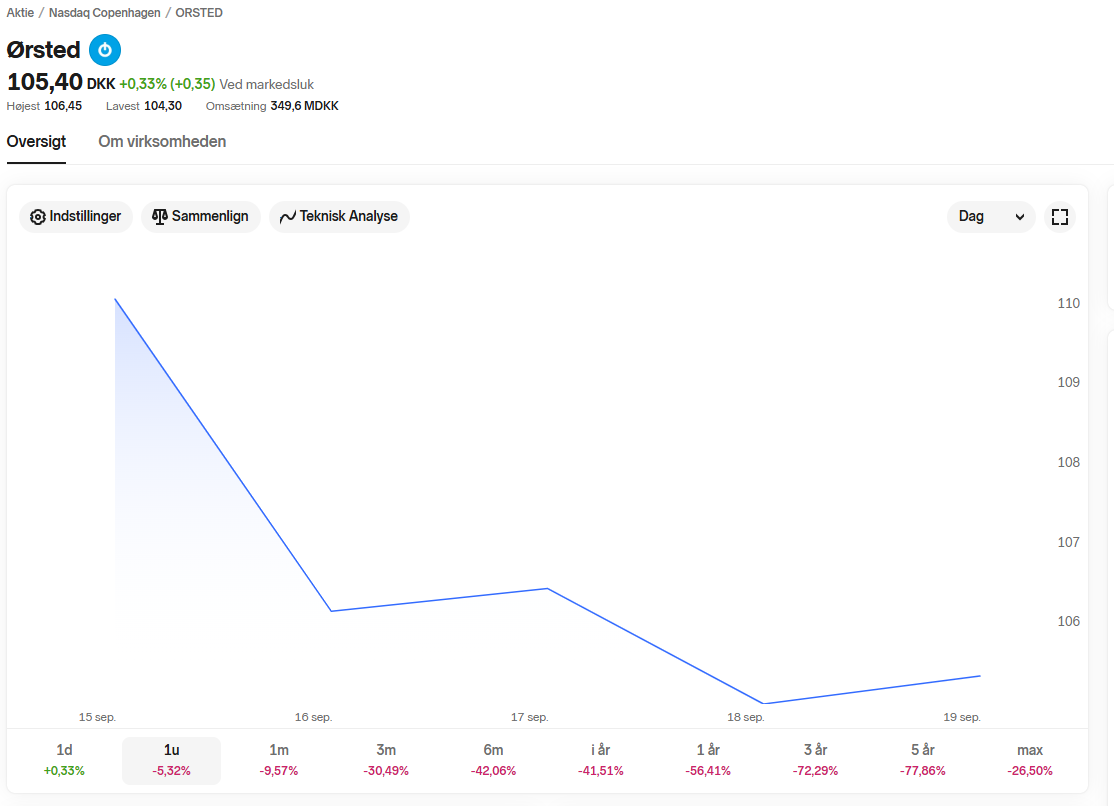
Task: Select the 1d time range
Action: pos(64,760)
